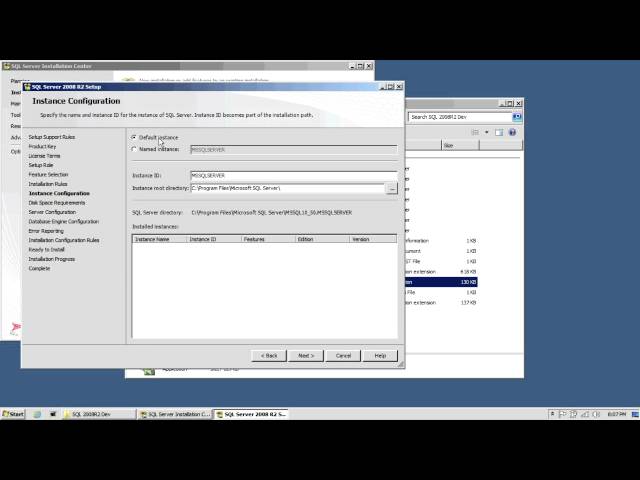Select the Installation Configuration Rules step
Image resolution: width=640 pixels, height=480 pixels.
[64, 240]
